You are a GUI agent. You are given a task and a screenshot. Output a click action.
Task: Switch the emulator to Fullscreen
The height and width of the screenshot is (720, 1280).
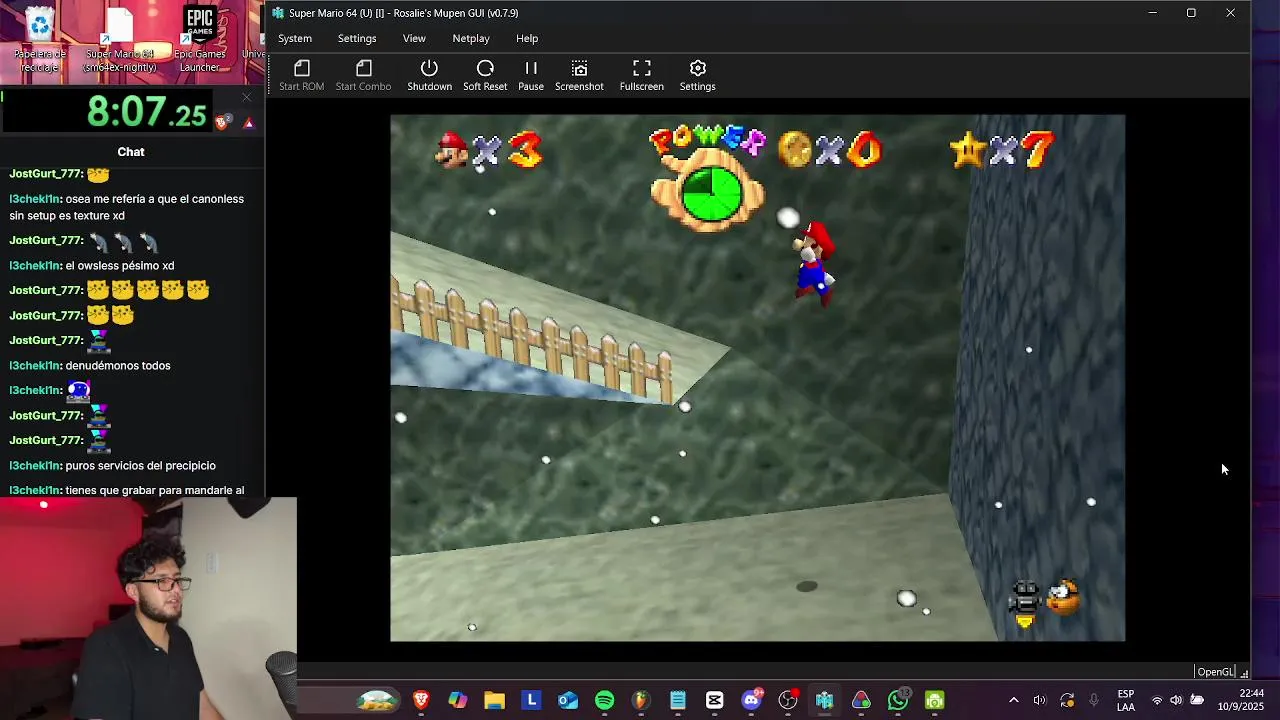(x=641, y=76)
